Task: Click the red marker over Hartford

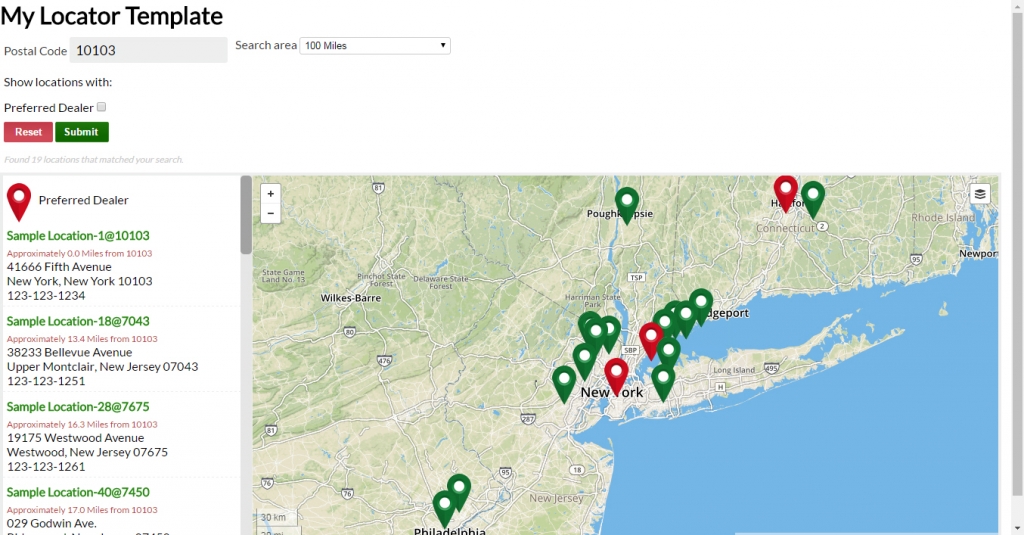Action: point(786,193)
